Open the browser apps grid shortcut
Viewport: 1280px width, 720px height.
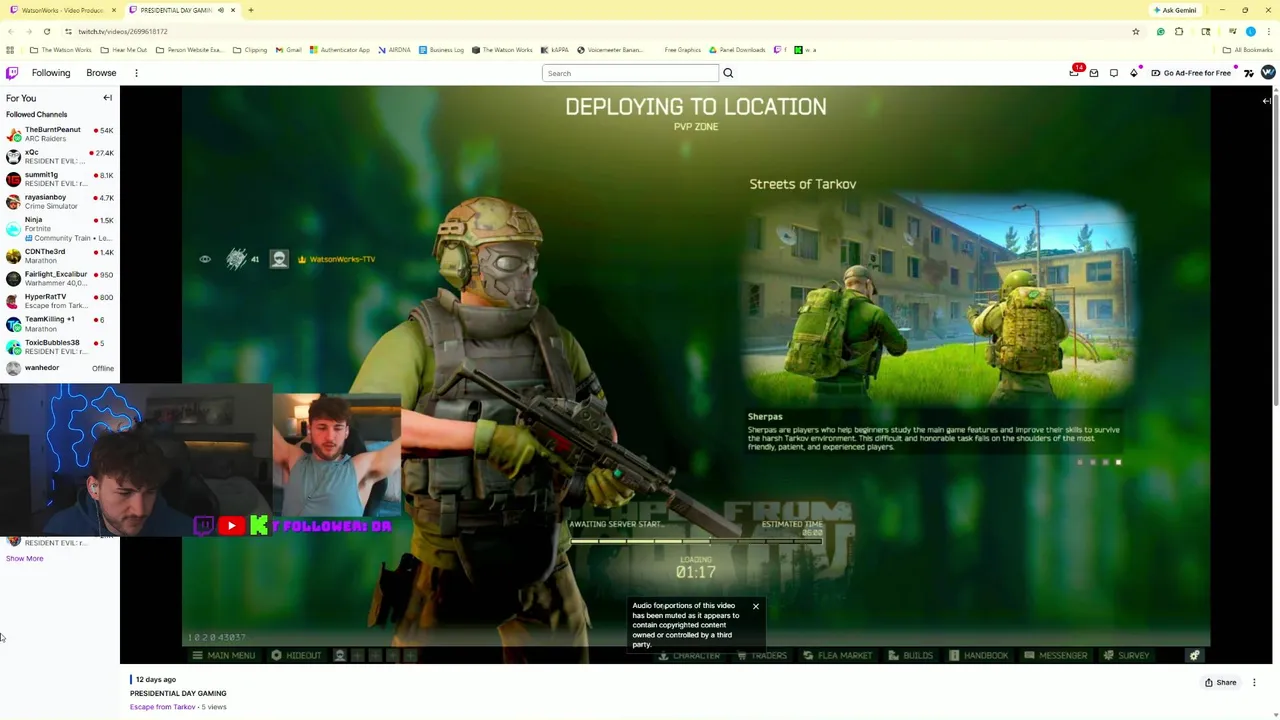coord(10,50)
